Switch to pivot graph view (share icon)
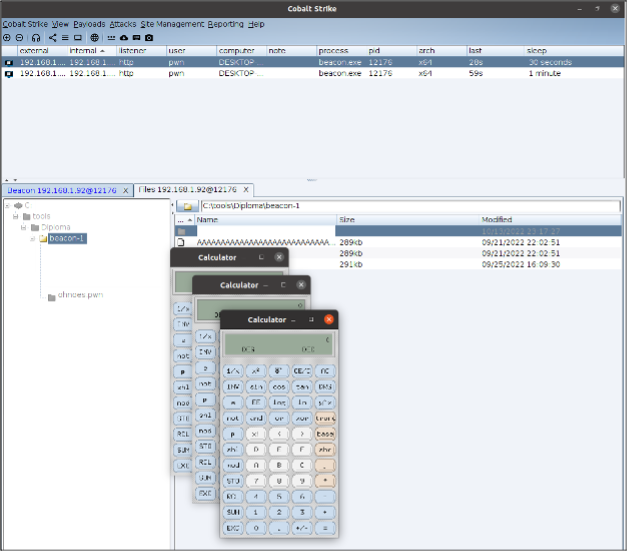 pyautogui.click(x=52, y=38)
